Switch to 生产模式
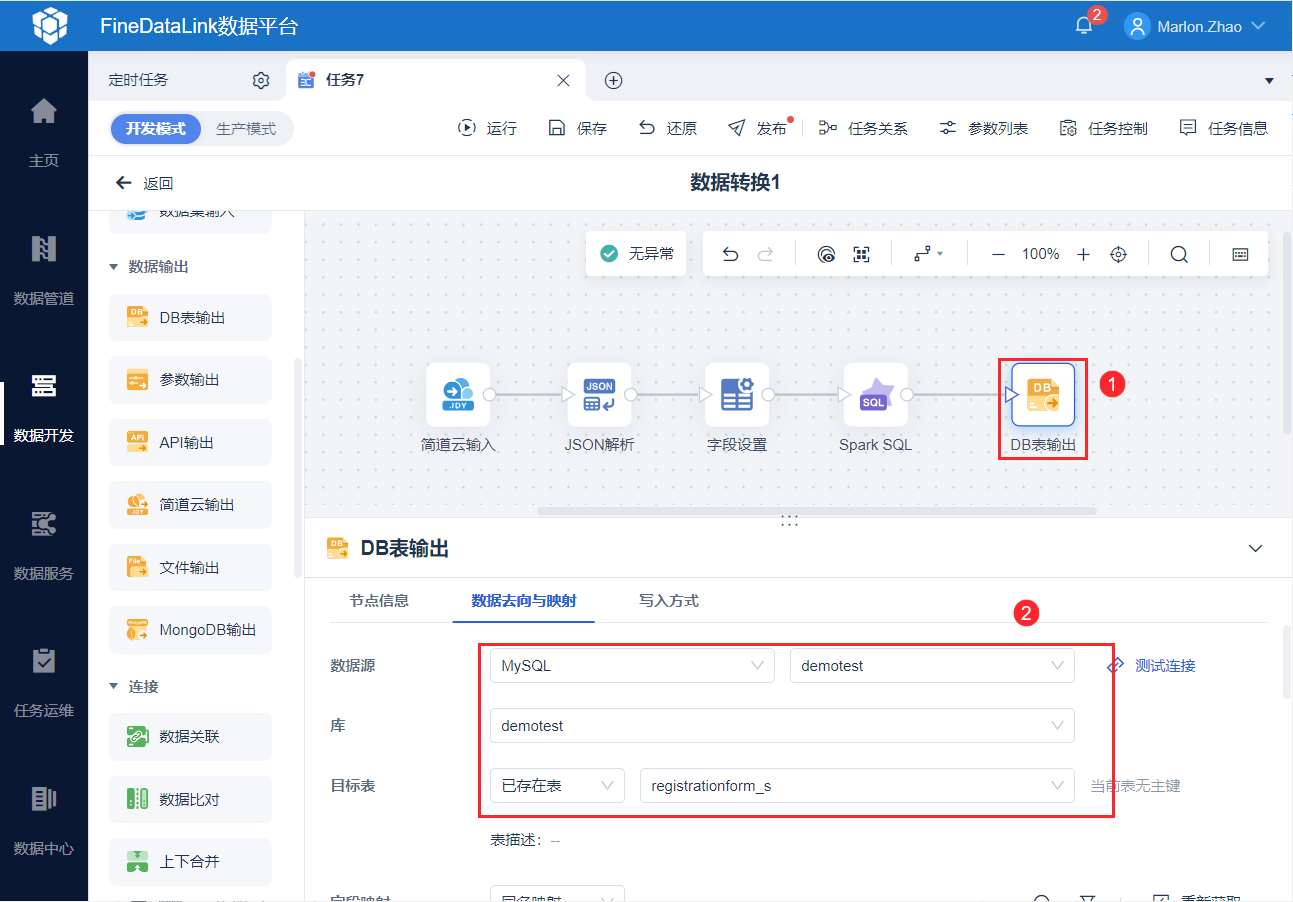Viewport: 1293px width, 902px height. (x=246, y=129)
